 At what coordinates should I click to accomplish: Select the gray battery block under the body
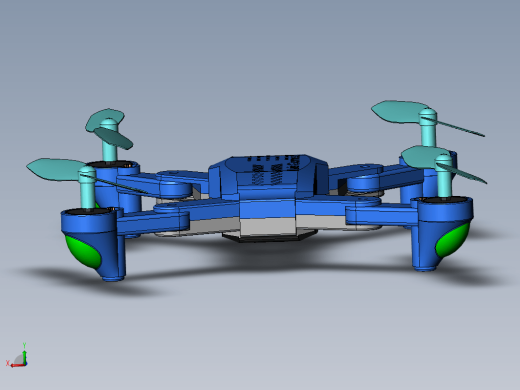268,226
